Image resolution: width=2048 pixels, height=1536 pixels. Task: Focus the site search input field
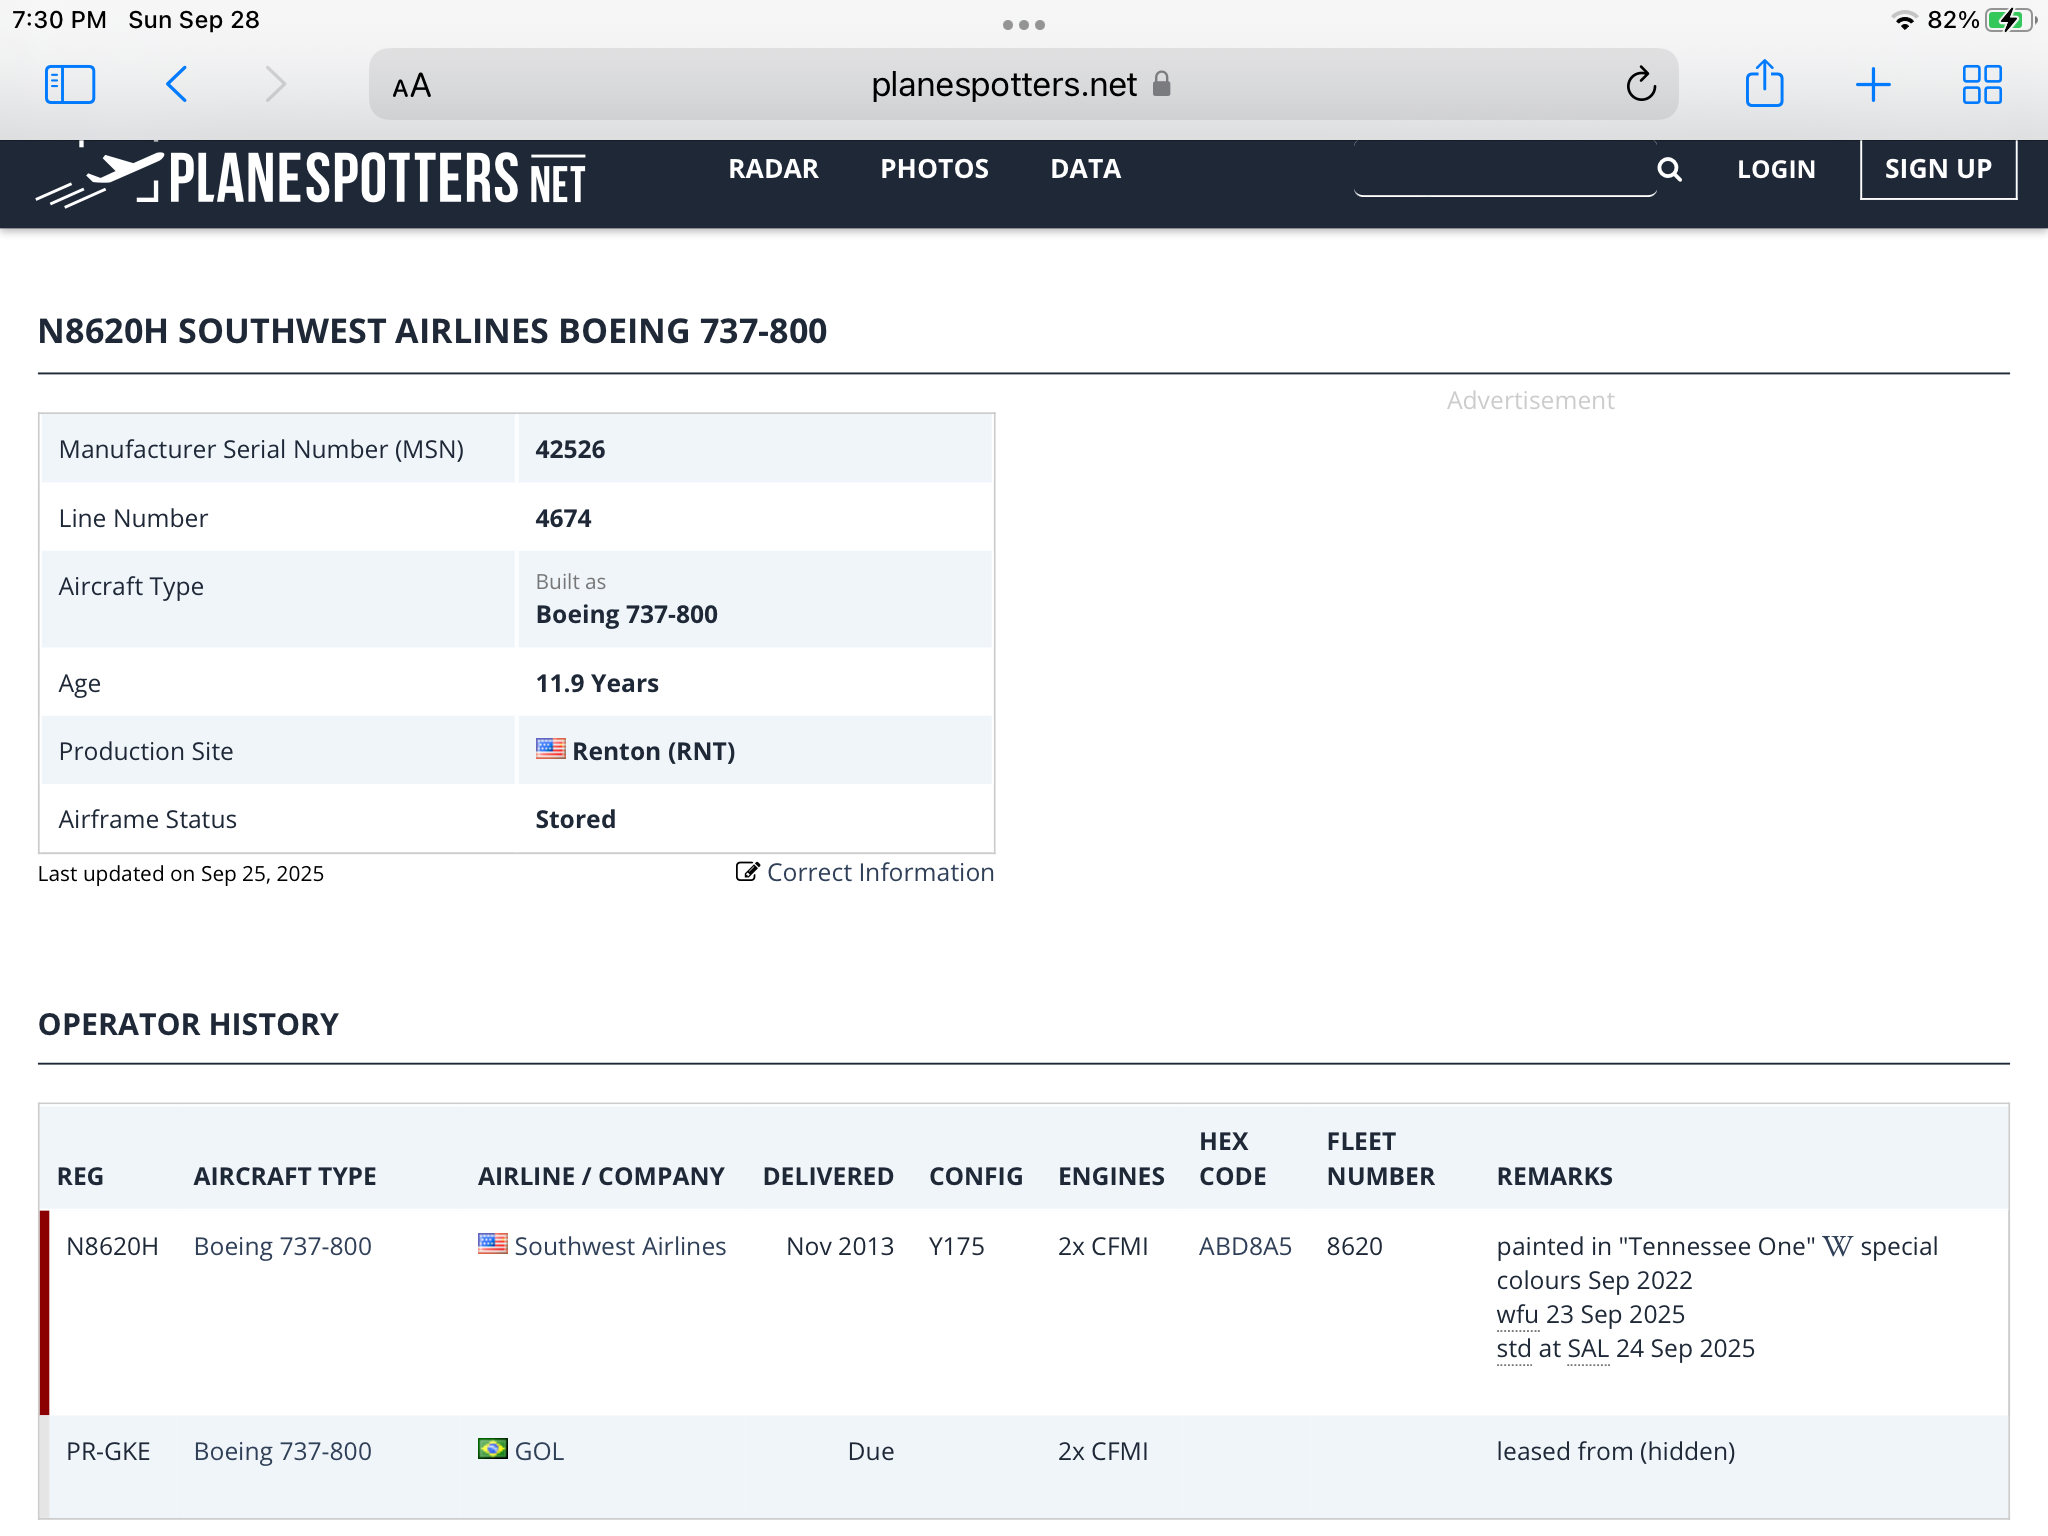point(1505,169)
